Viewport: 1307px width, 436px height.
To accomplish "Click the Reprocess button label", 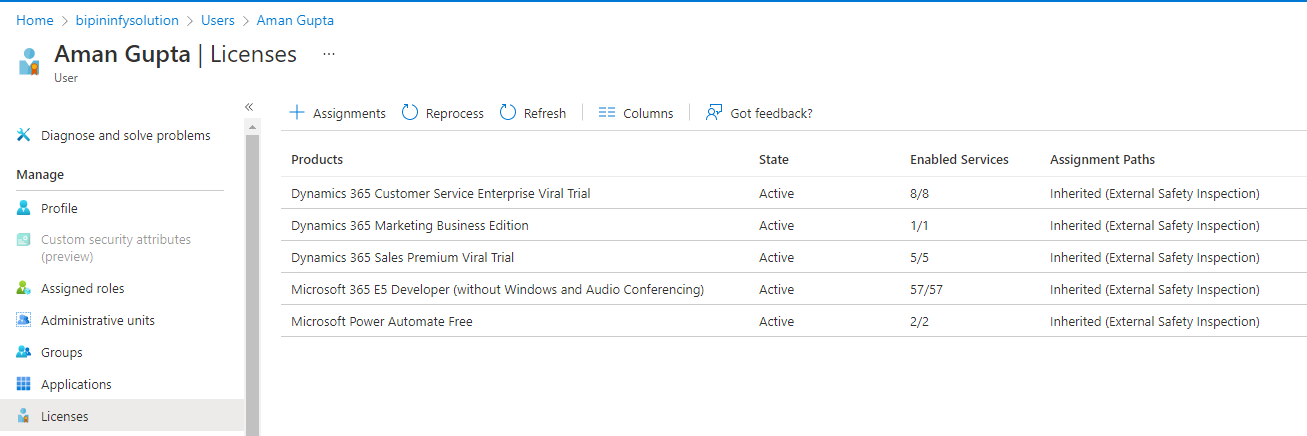I will pyautogui.click(x=455, y=113).
